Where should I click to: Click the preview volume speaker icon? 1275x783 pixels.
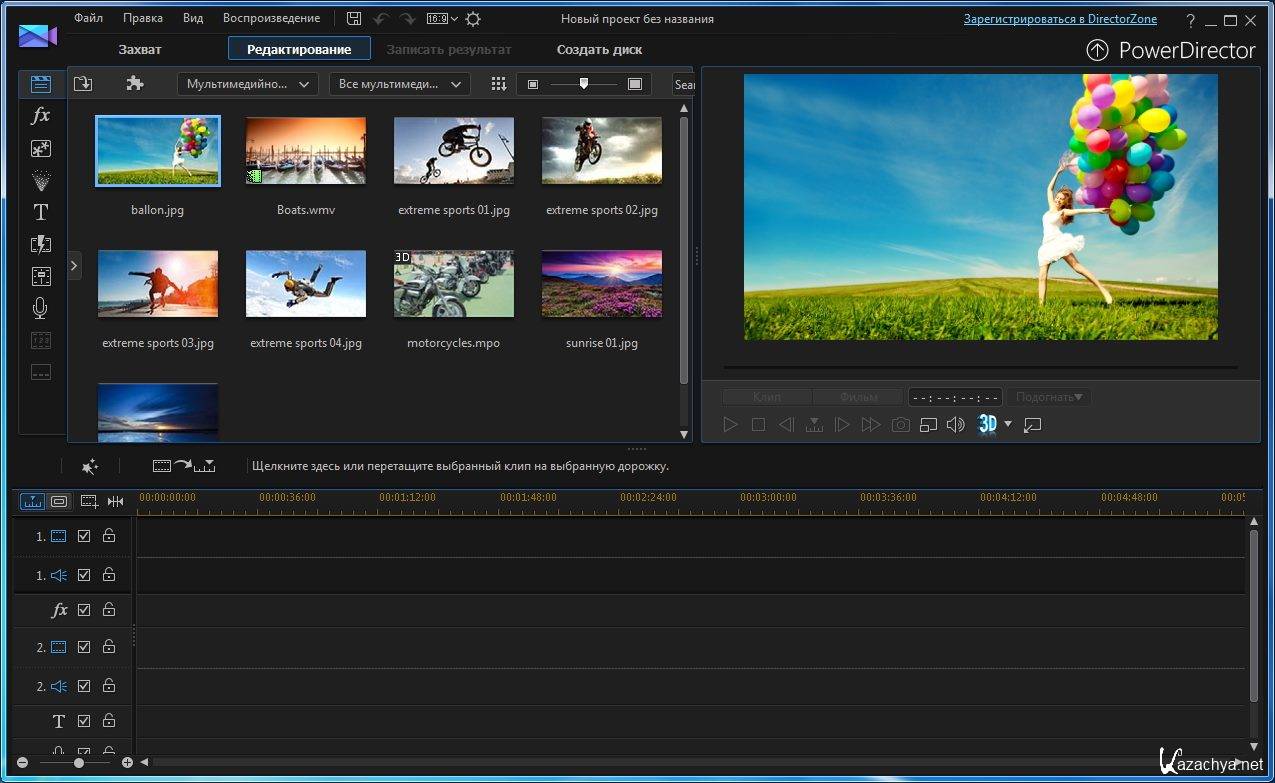tap(955, 425)
